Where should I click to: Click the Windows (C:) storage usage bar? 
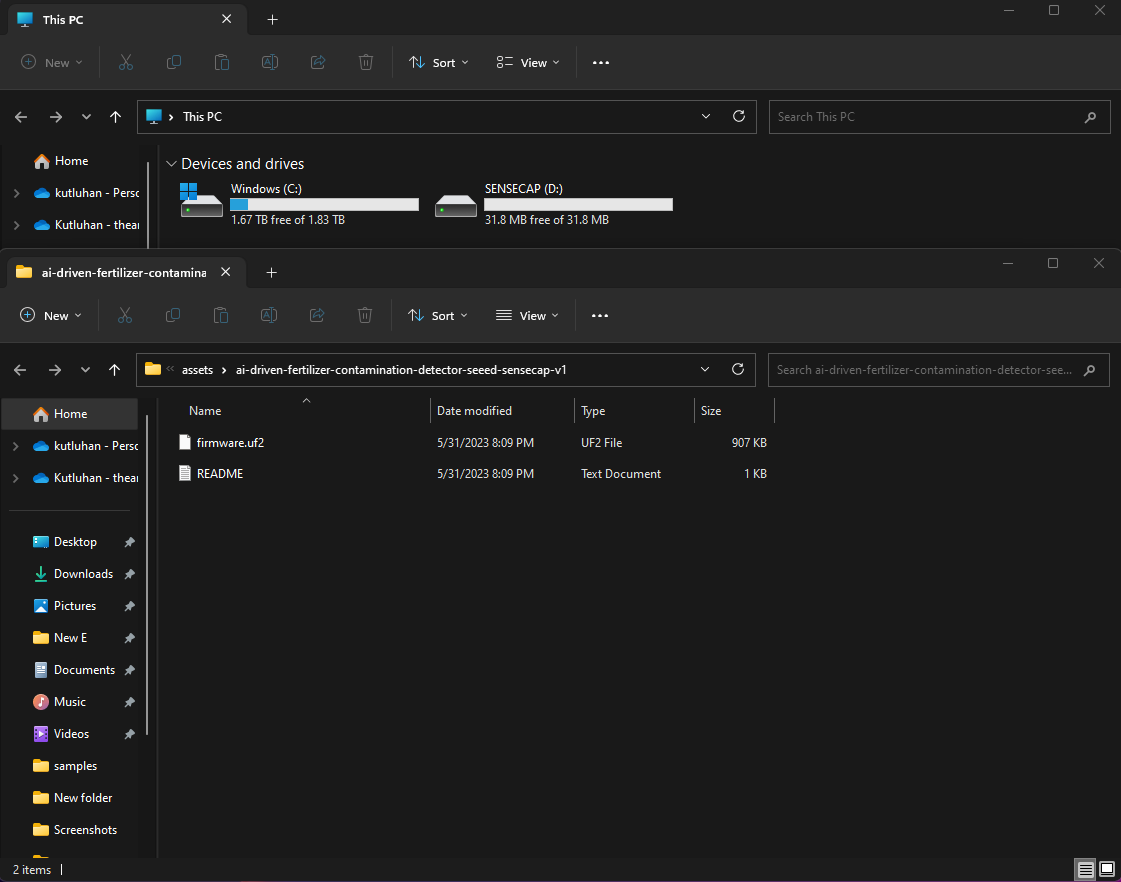[324, 204]
